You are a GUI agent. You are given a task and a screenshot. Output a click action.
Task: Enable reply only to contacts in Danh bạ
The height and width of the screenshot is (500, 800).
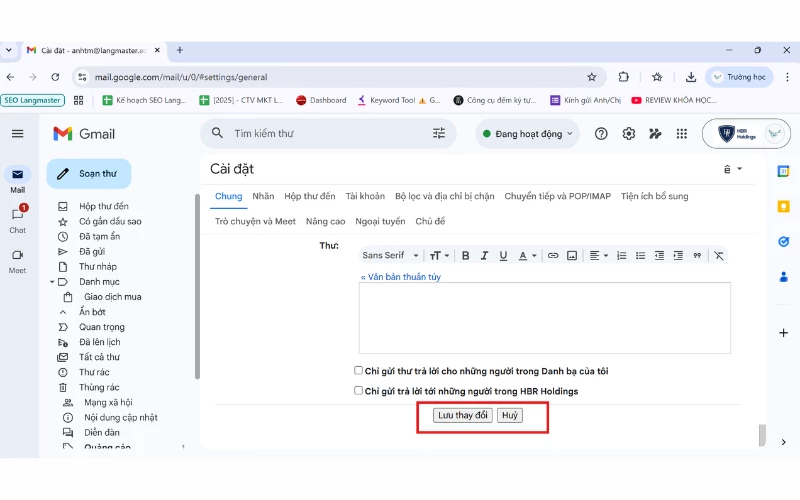point(359,370)
